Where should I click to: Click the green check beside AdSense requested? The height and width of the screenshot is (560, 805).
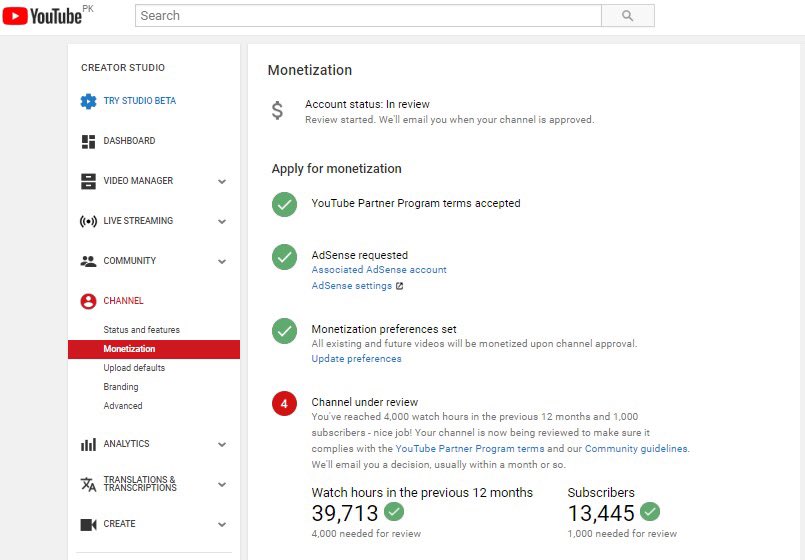pos(284,257)
